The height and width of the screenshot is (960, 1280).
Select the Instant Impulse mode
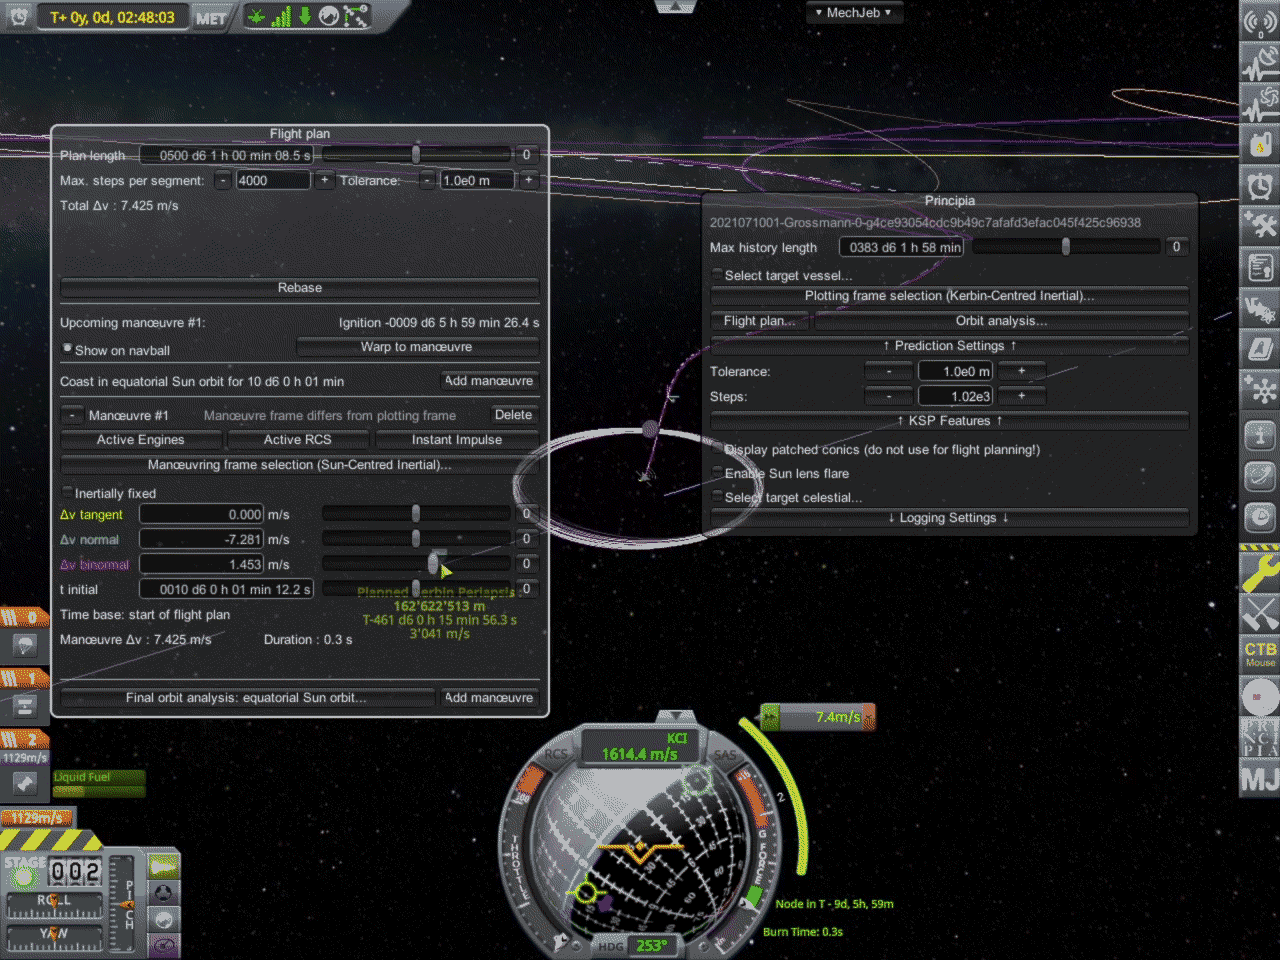click(x=456, y=439)
